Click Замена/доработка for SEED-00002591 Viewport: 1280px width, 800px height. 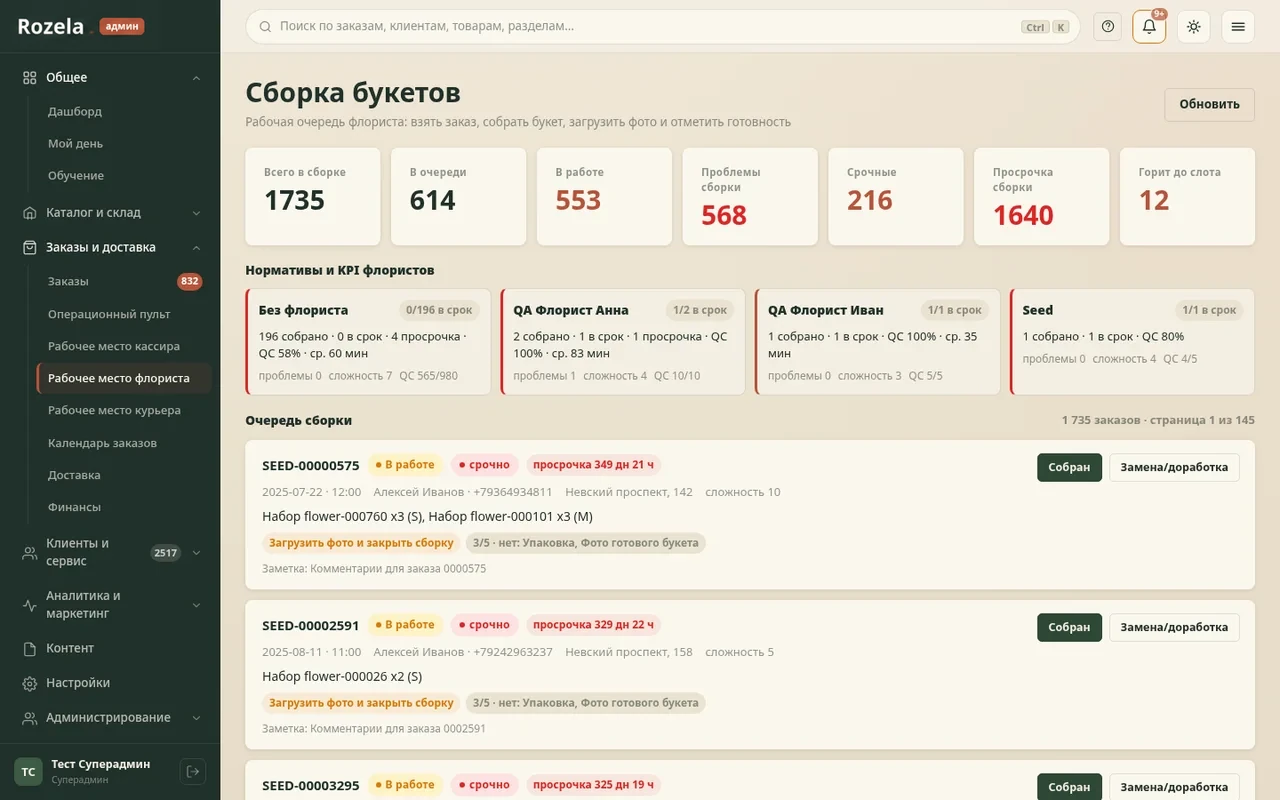click(x=1174, y=627)
